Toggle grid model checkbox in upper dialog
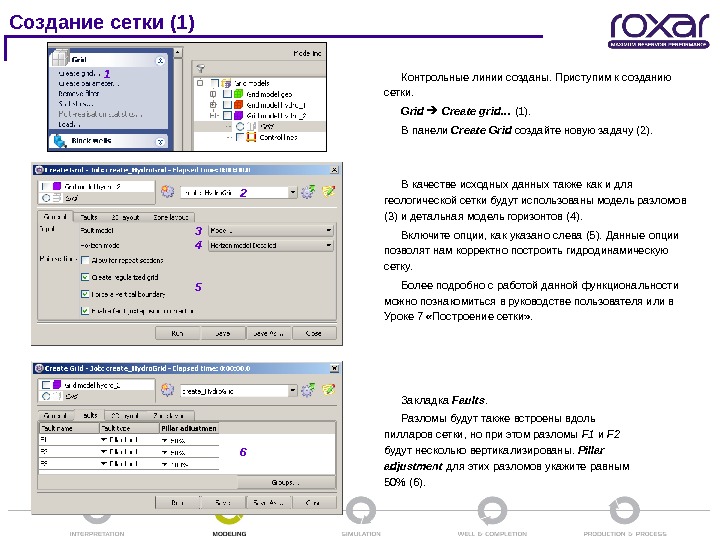Viewport: 720px width, 540px height. point(45,186)
